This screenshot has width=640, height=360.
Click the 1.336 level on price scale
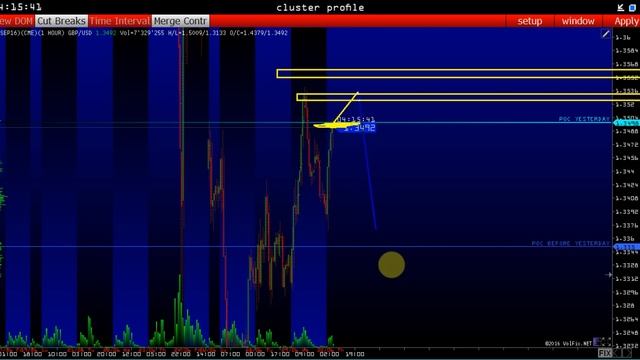click(625, 238)
